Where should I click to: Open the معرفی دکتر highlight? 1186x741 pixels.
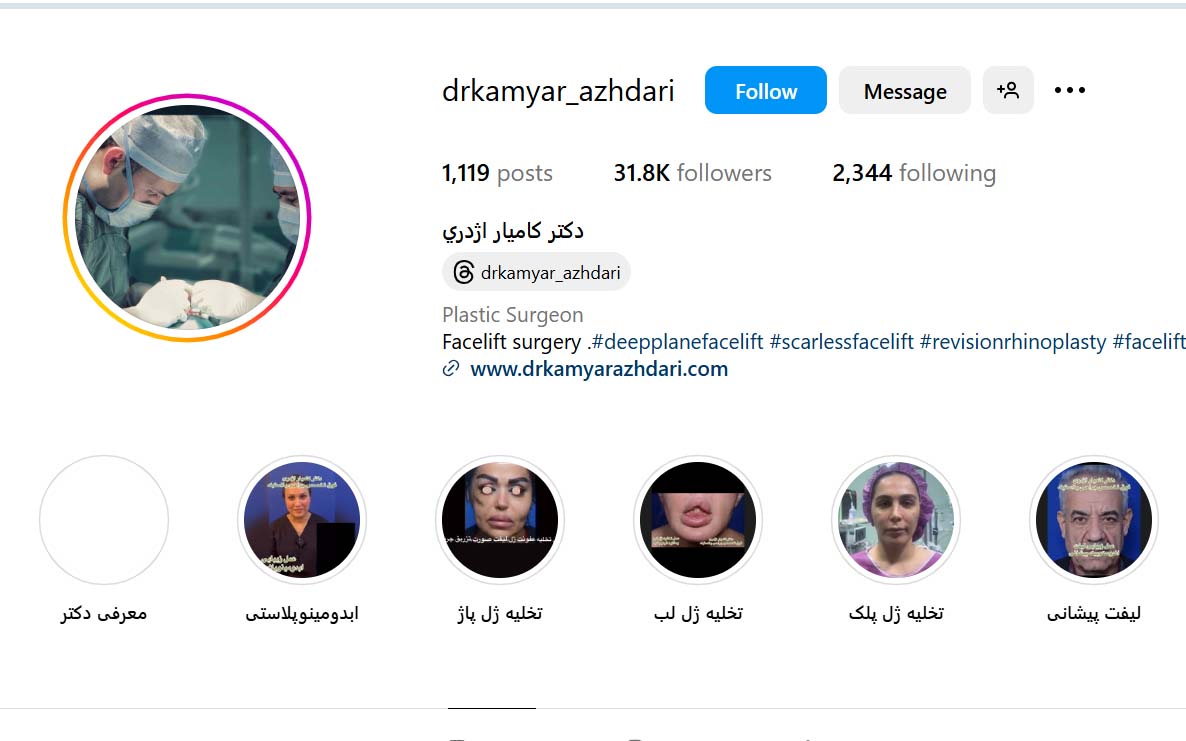pyautogui.click(x=104, y=519)
